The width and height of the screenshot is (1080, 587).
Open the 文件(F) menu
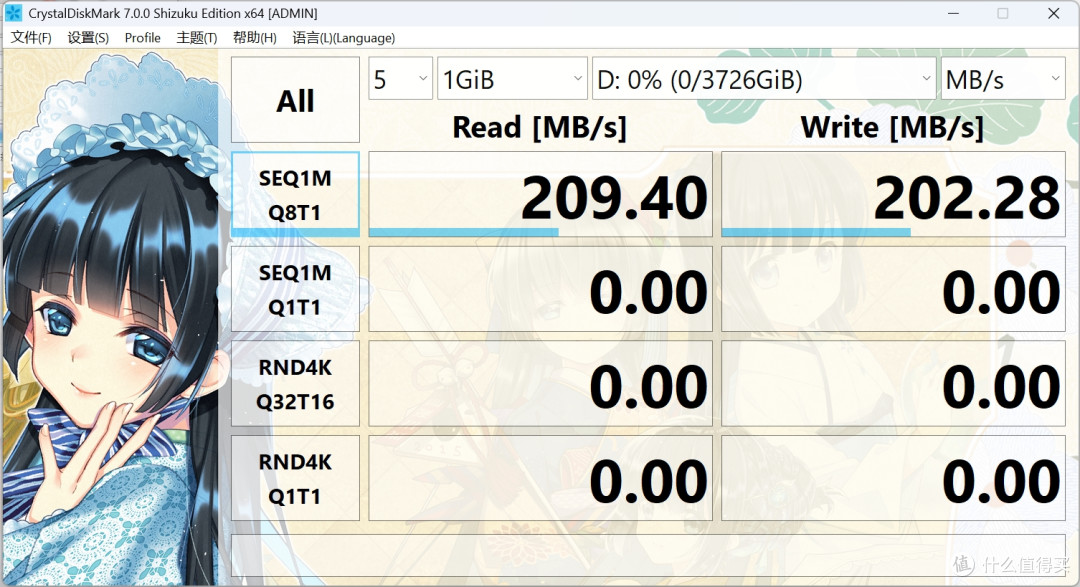pos(31,38)
